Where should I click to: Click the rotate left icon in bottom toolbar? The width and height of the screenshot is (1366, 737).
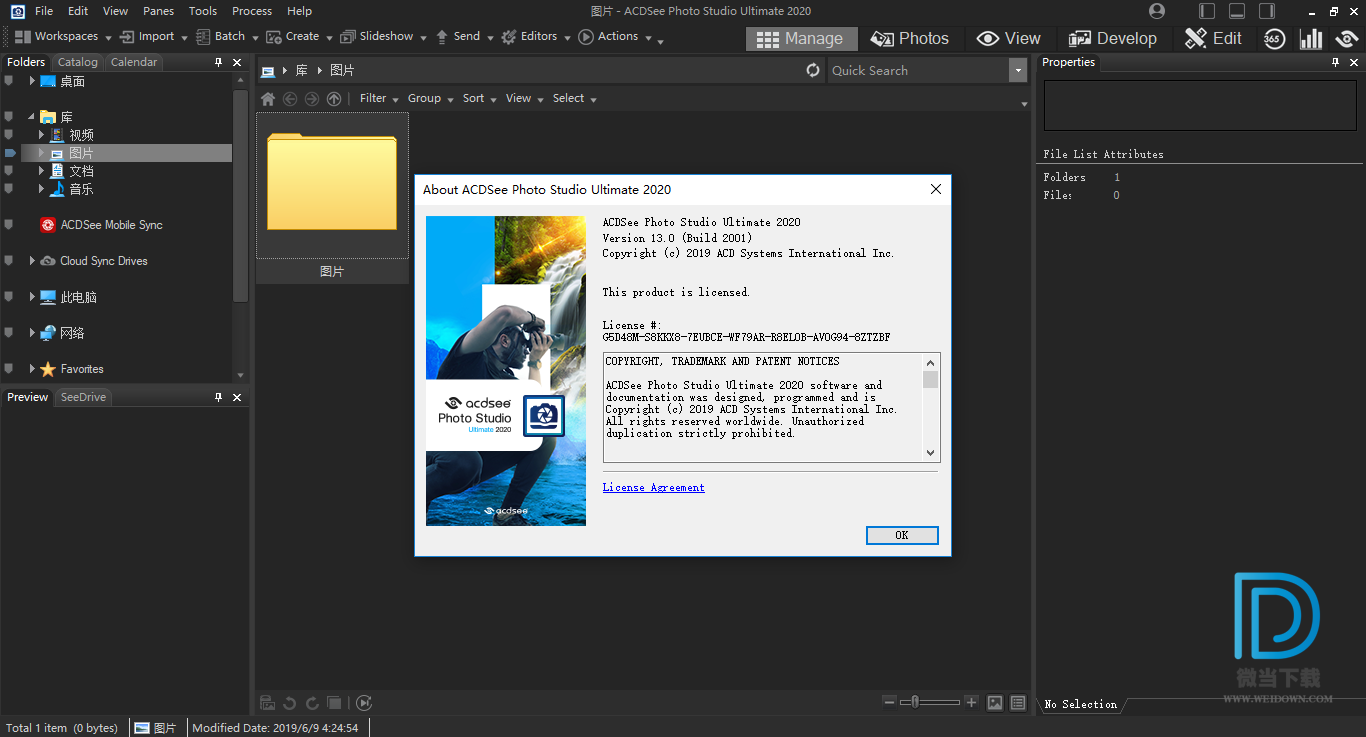[290, 703]
